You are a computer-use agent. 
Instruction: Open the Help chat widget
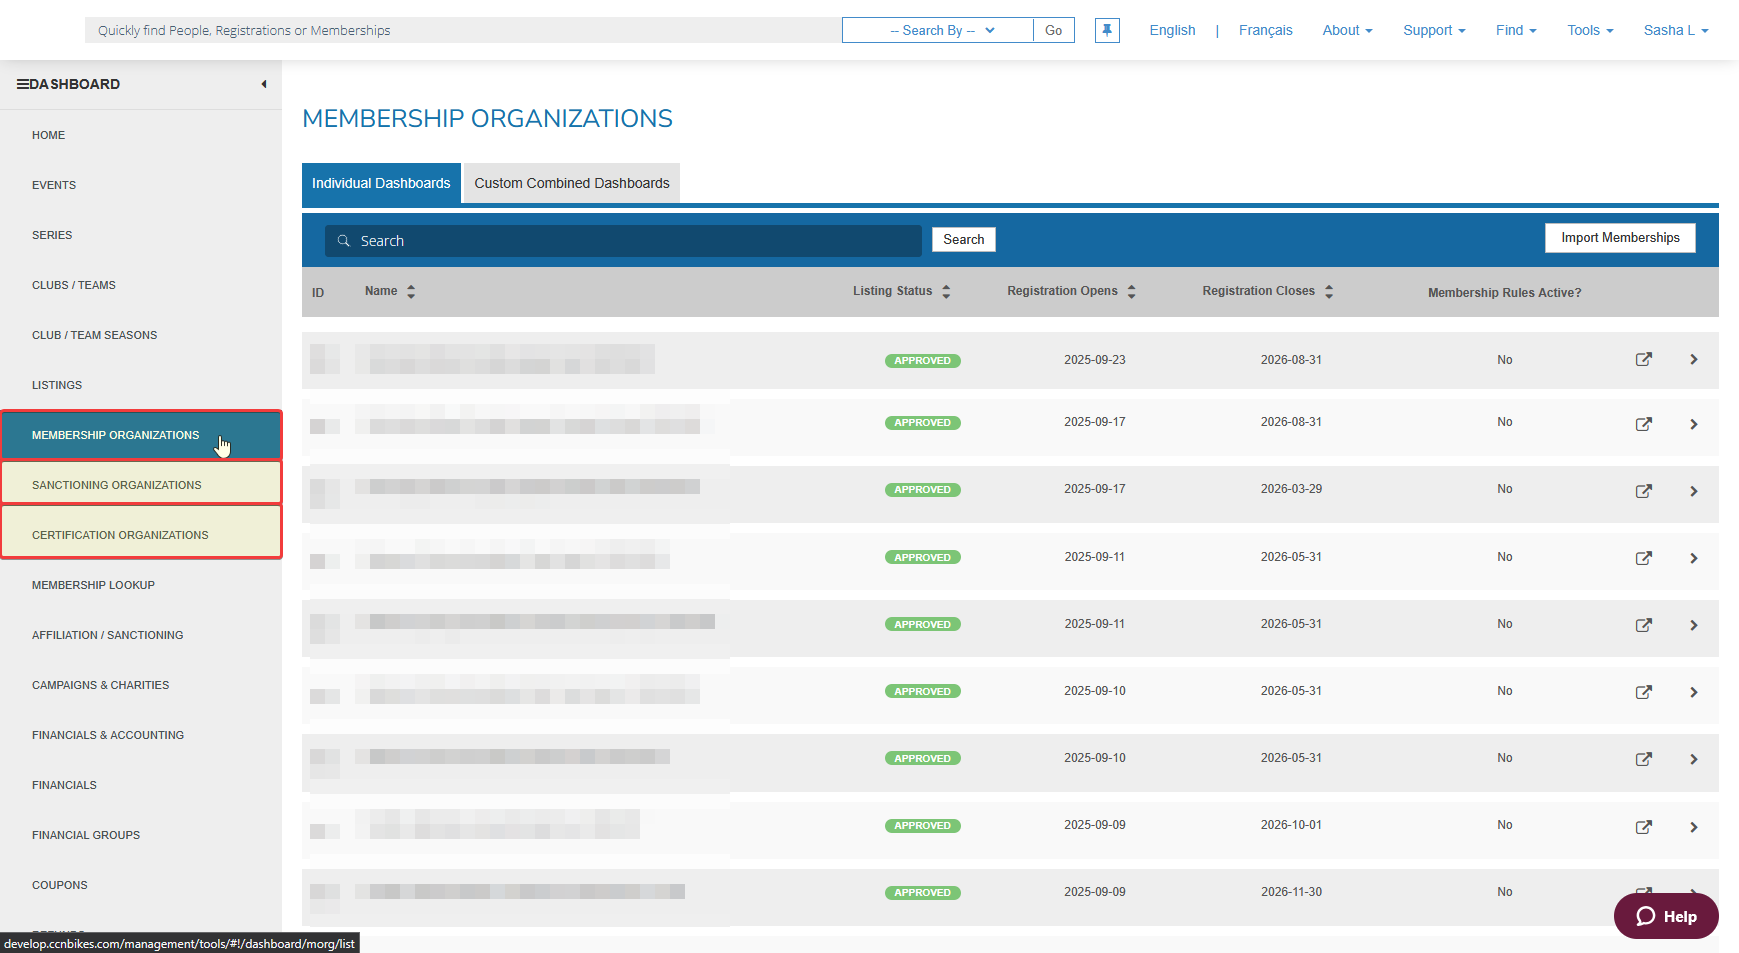coord(1665,916)
